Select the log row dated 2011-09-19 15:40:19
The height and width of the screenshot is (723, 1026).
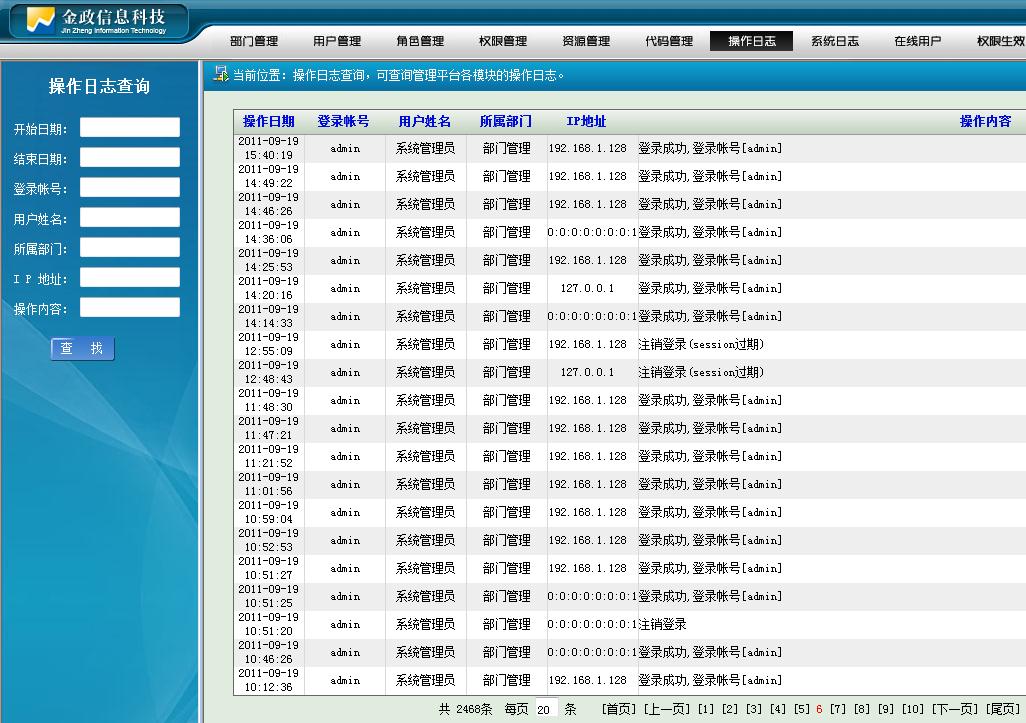click(629, 149)
